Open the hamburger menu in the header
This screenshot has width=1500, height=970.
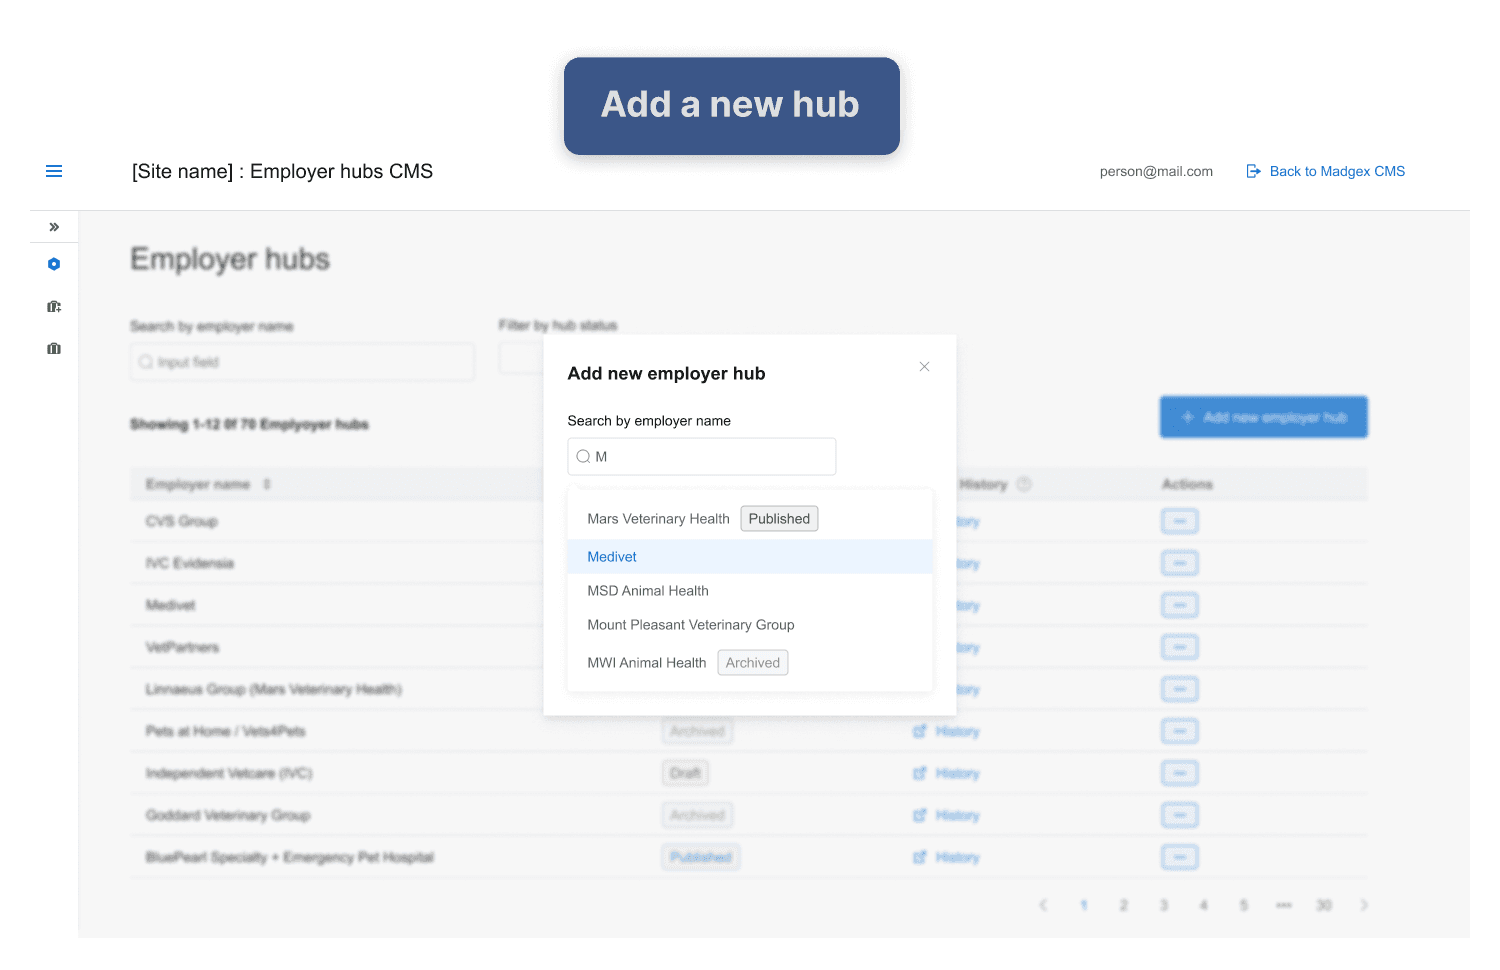click(54, 171)
